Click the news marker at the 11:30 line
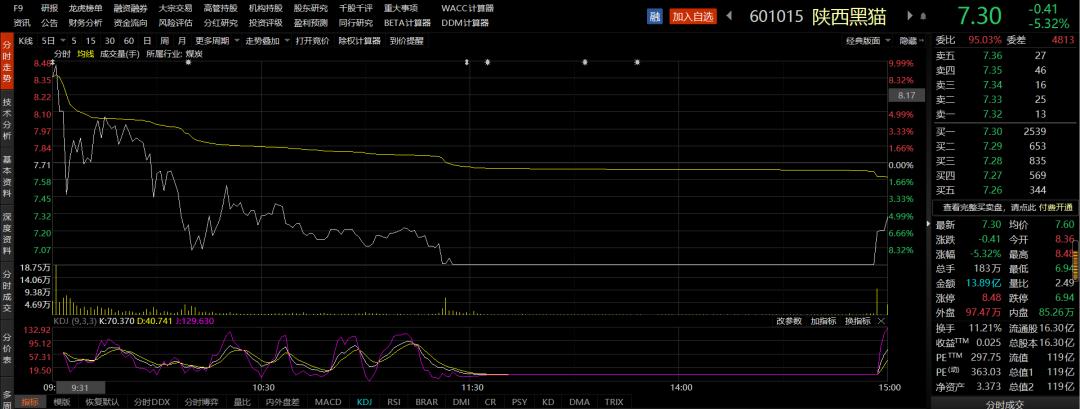The image size is (1080, 409). pos(468,63)
